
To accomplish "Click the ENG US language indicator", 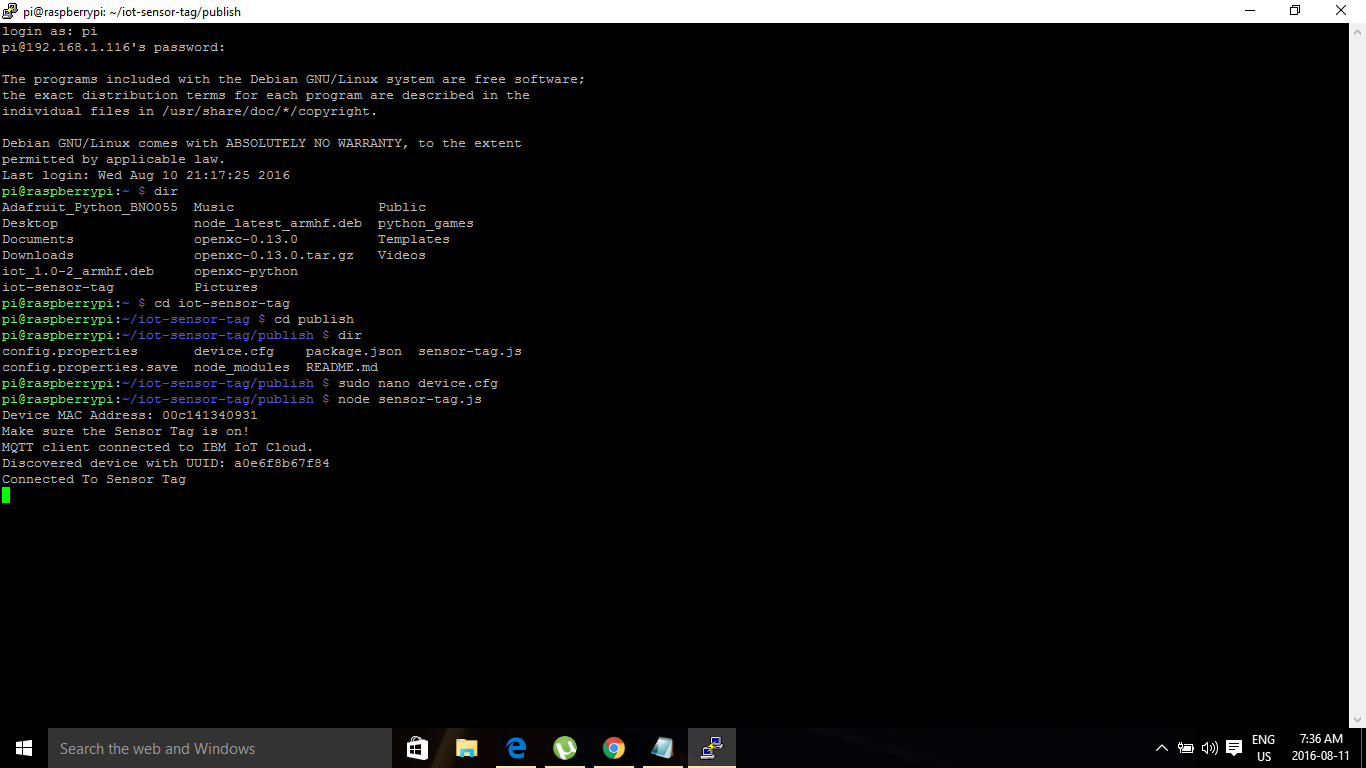I will tap(1264, 748).
